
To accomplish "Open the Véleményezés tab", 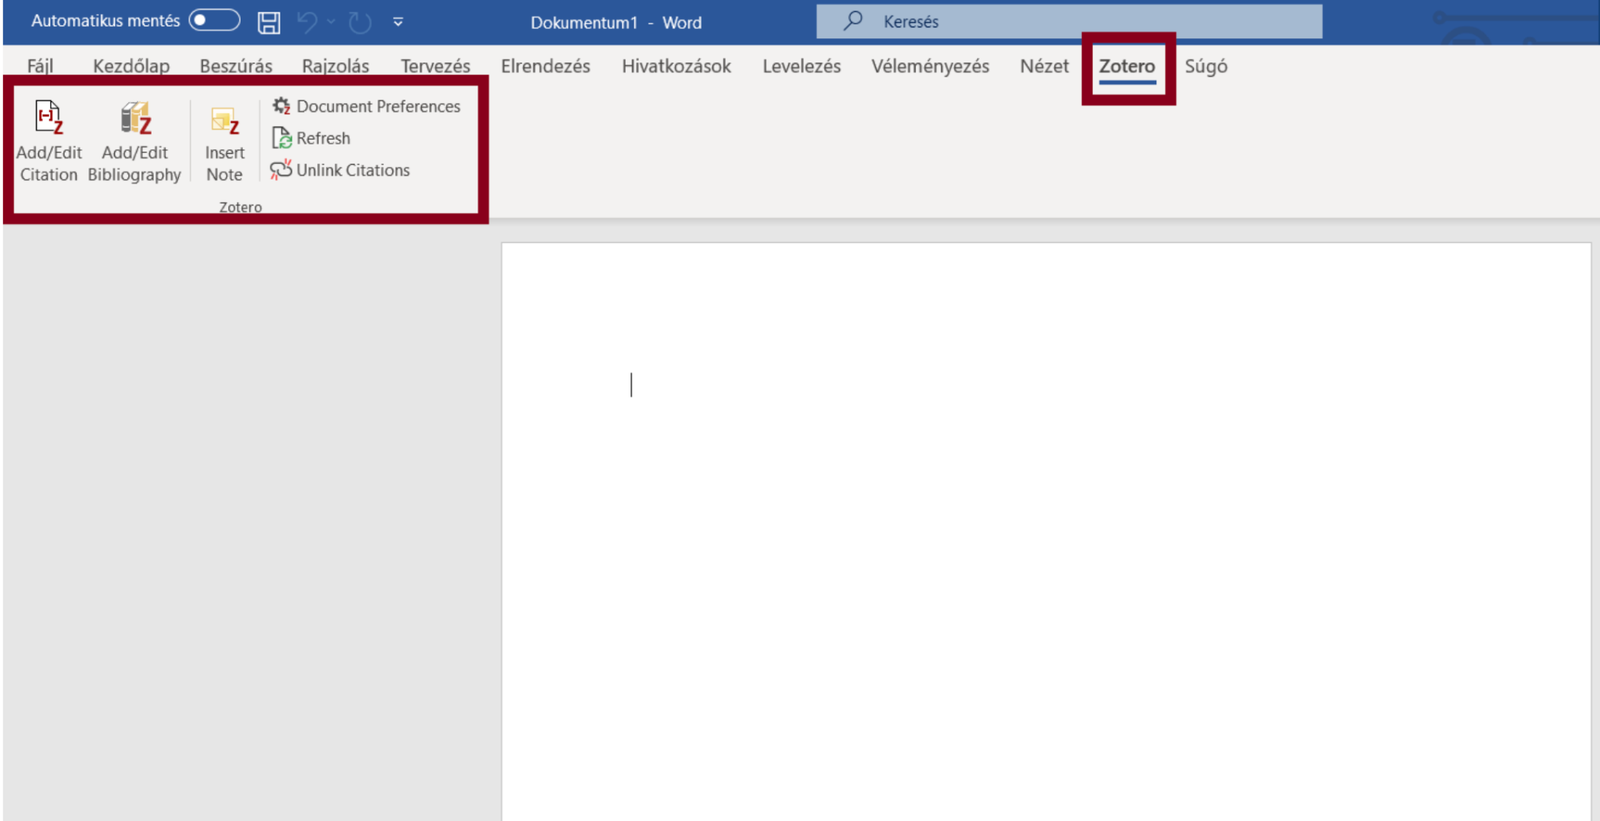I will (930, 66).
